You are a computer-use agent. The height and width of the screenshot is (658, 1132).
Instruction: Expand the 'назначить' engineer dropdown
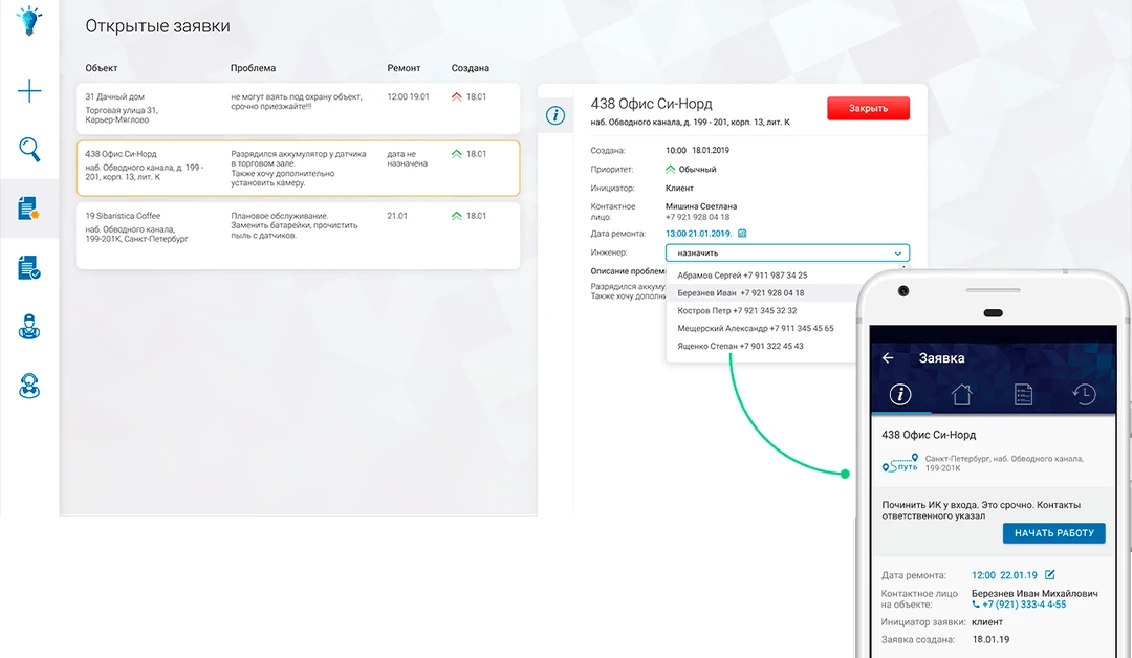[x=788, y=253]
